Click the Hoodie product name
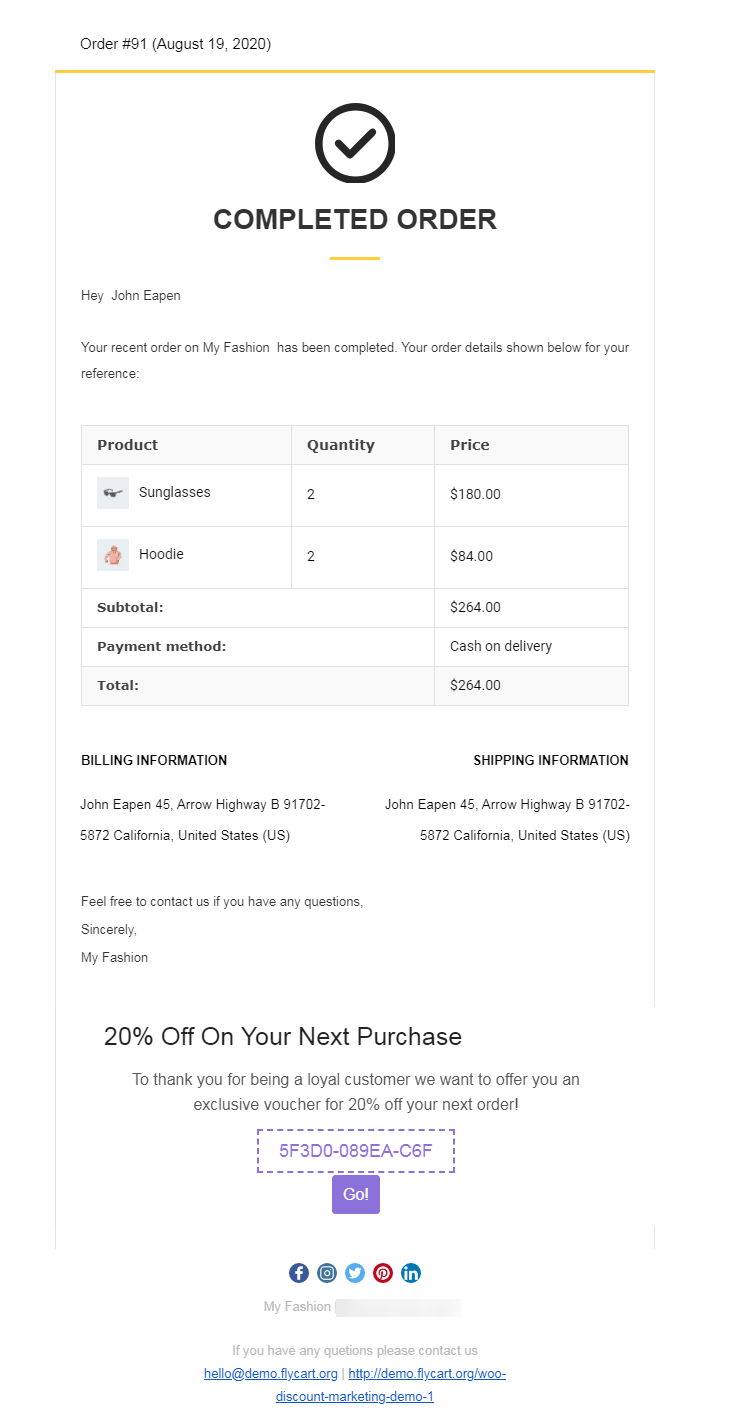The image size is (743, 1417). 161,554
